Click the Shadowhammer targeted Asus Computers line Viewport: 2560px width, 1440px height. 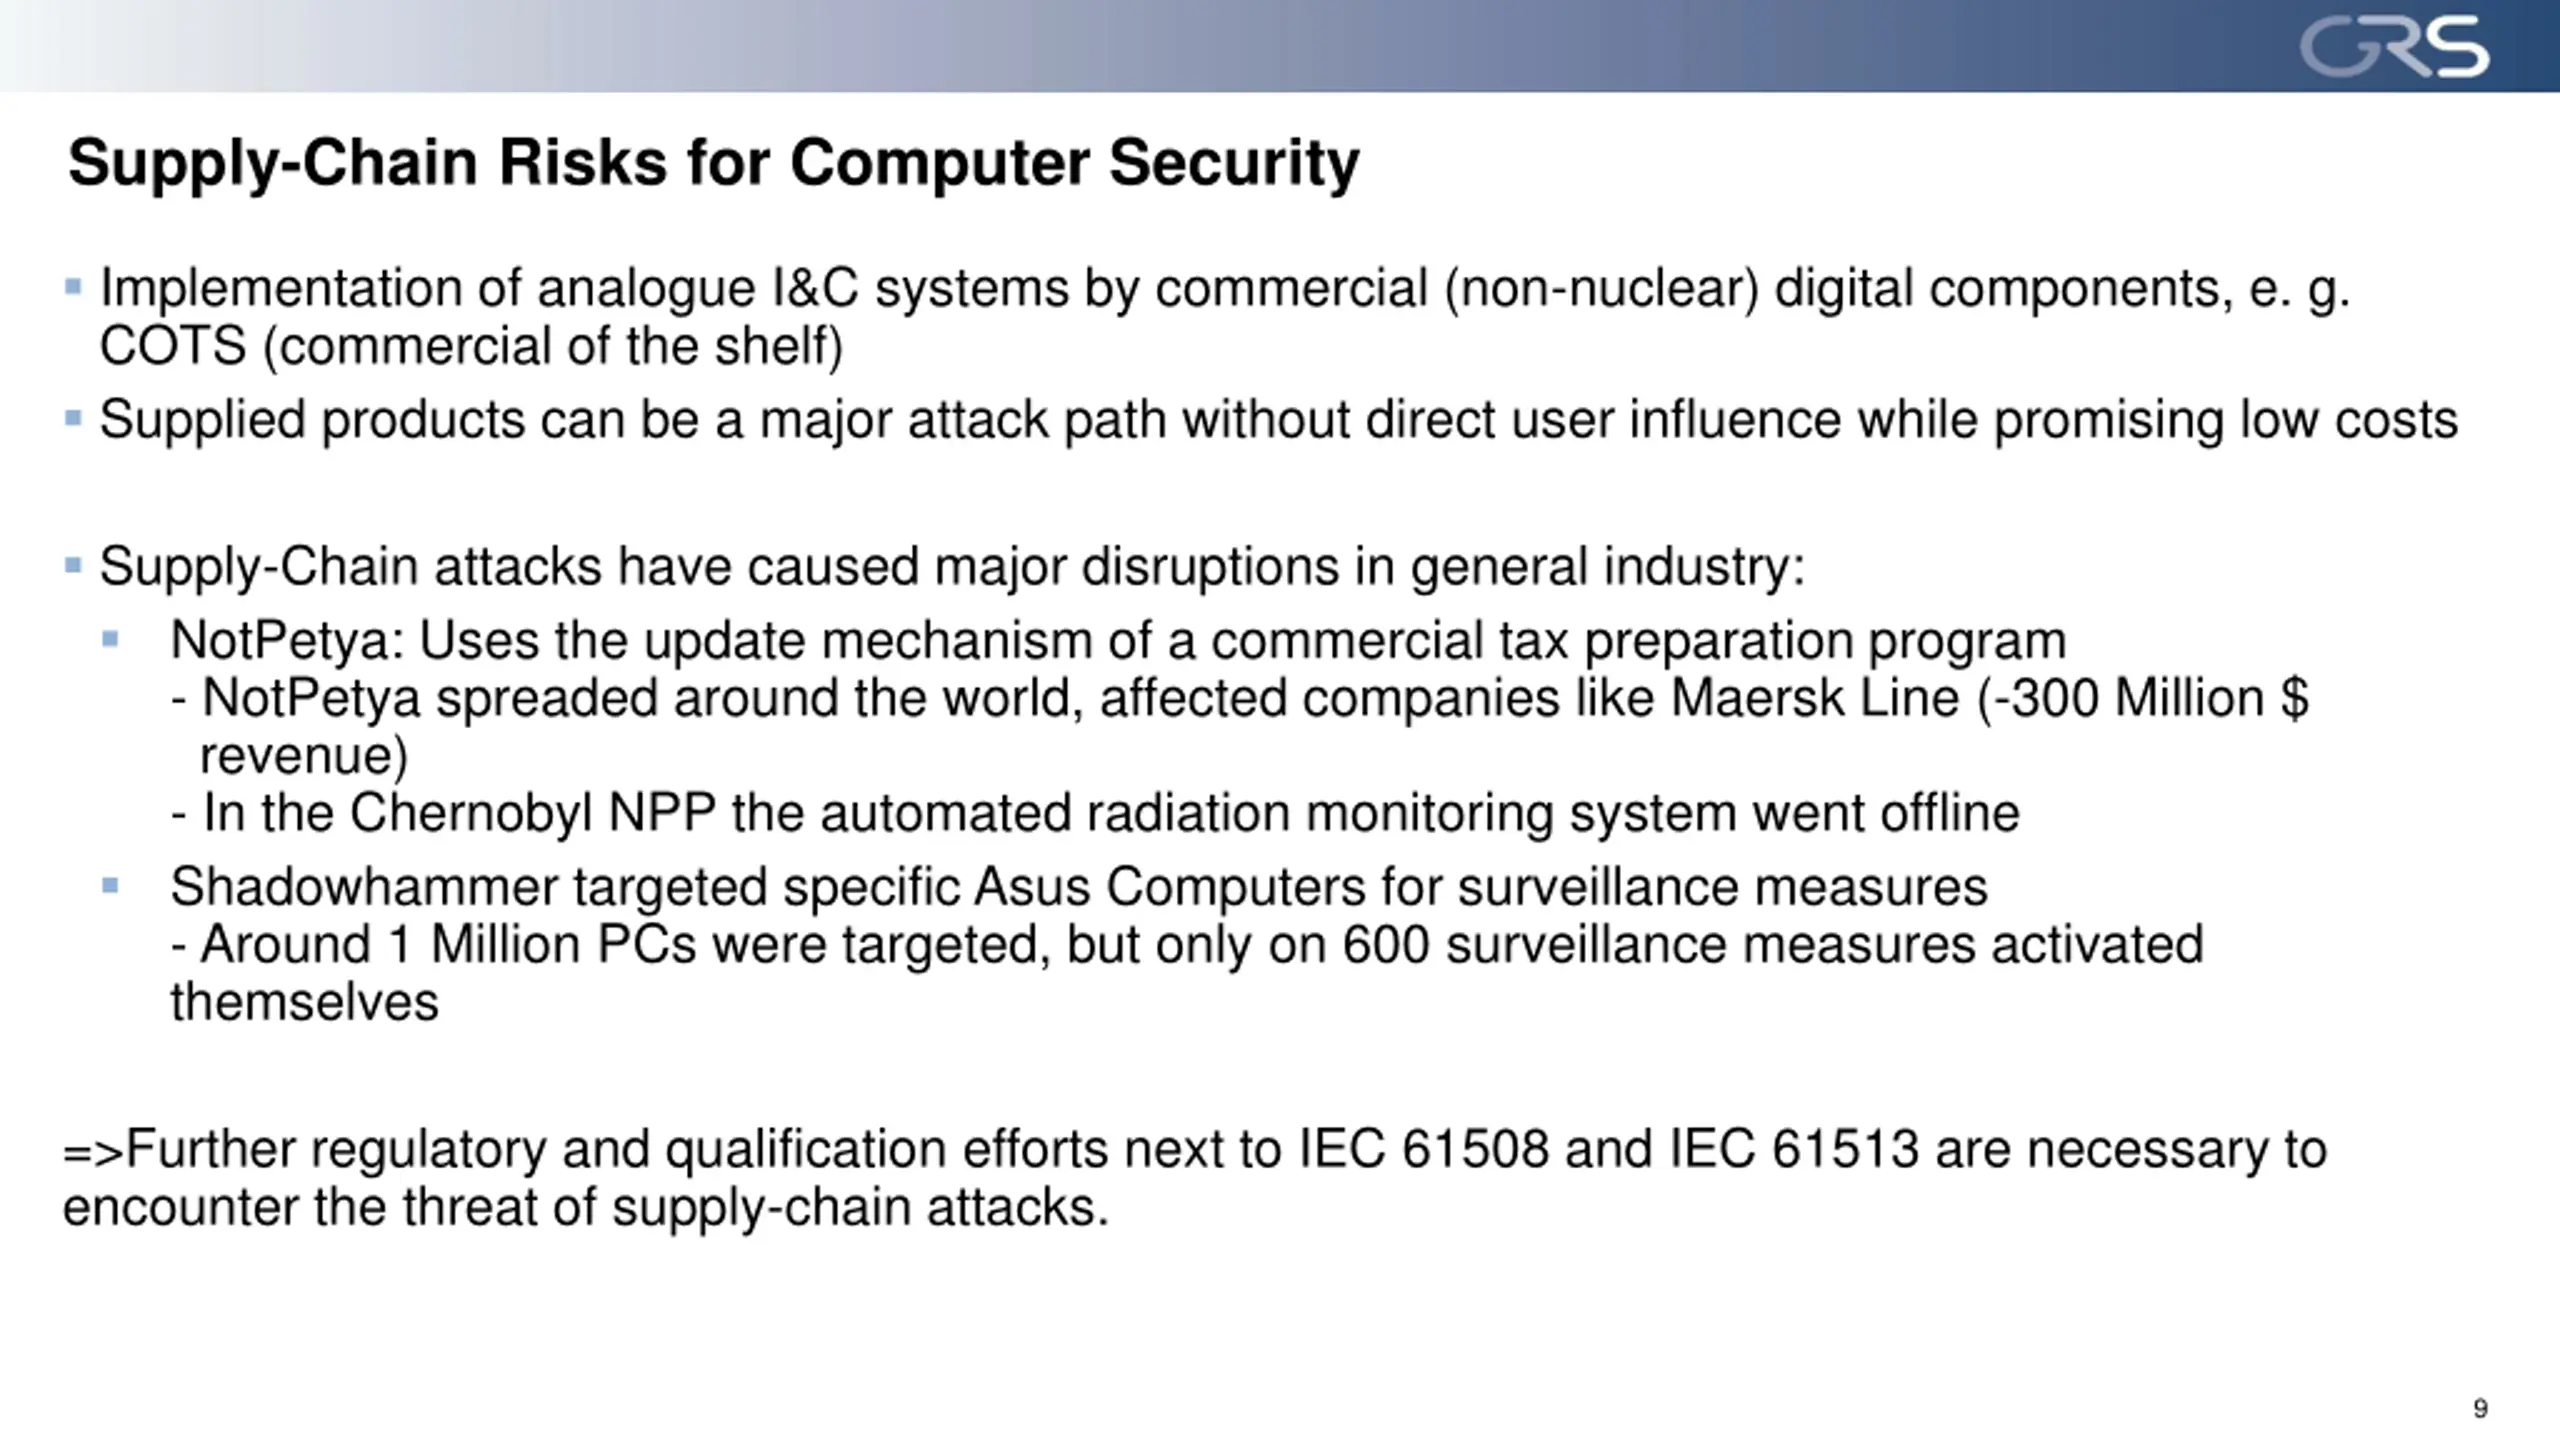point(1079,887)
